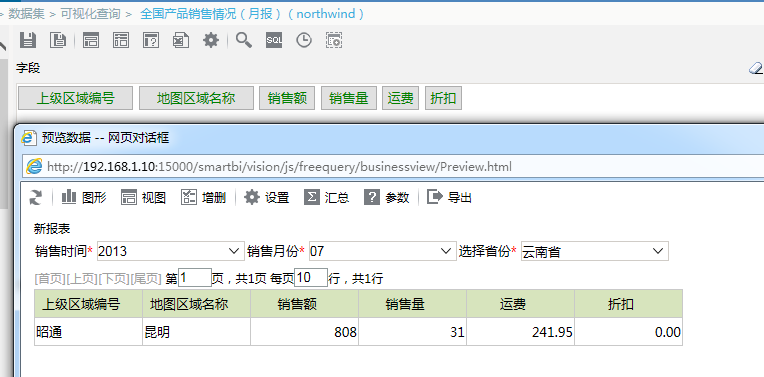Click the clock schedule icon
This screenshot has height=377, width=764.
[304, 40]
